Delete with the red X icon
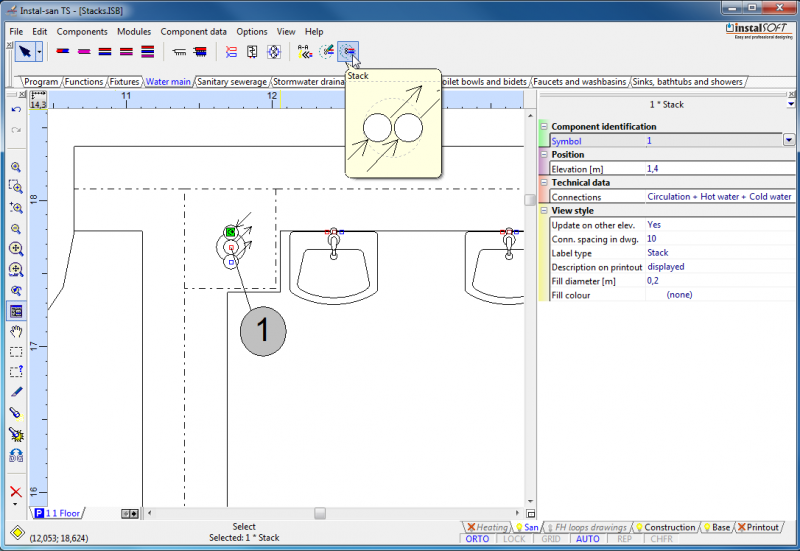 tap(16, 491)
